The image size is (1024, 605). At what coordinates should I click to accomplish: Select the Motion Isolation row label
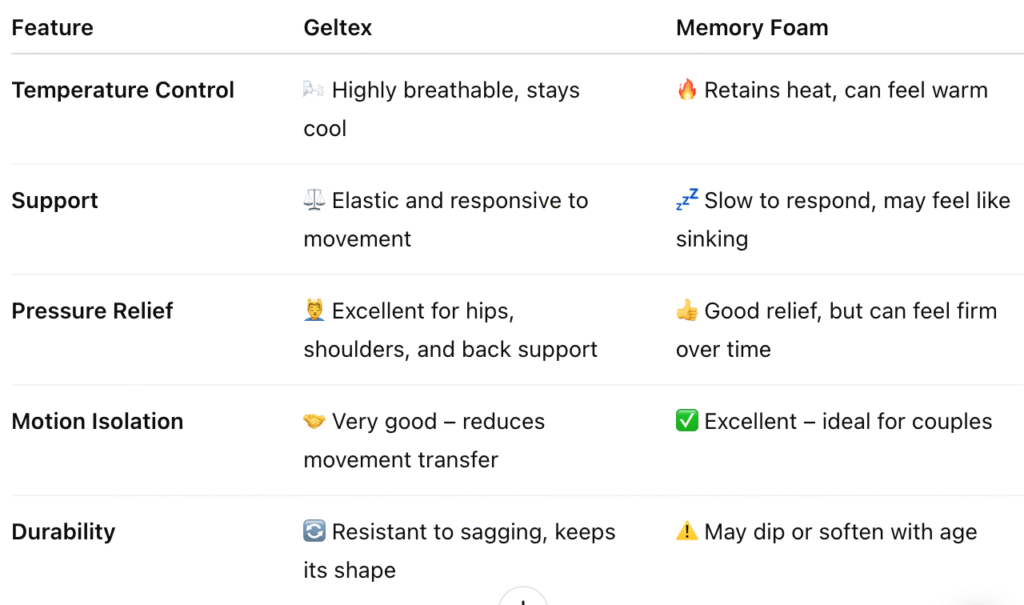tap(97, 421)
